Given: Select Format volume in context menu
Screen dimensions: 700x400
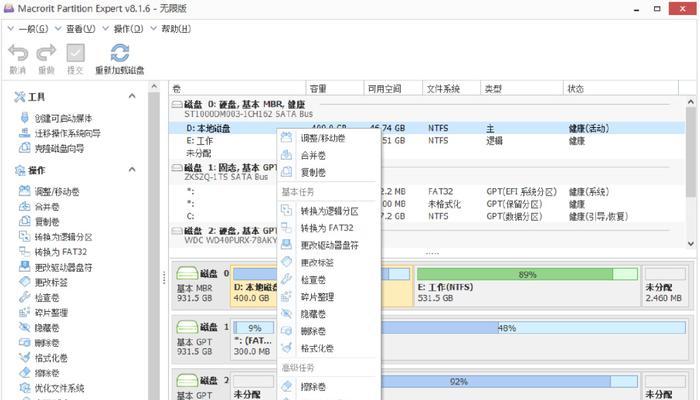Looking at the screenshot, I should (x=329, y=348).
